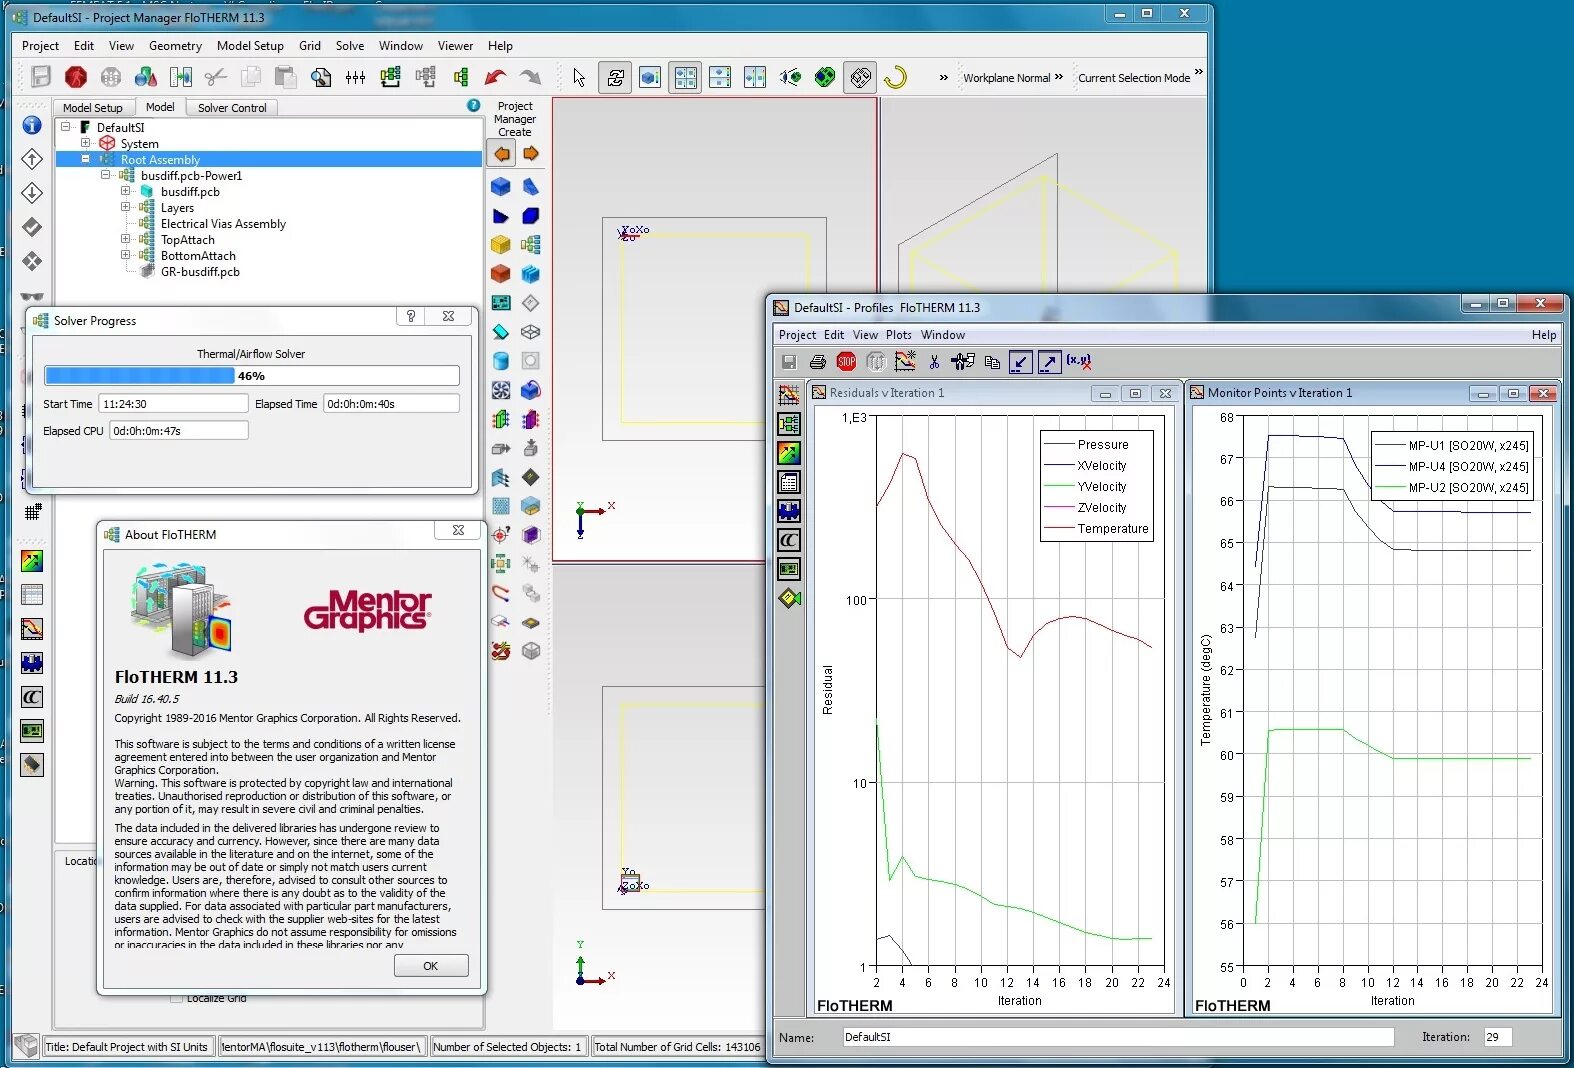Expand the busdiff.pcb node
The width and height of the screenshot is (1574, 1068).
125,191
